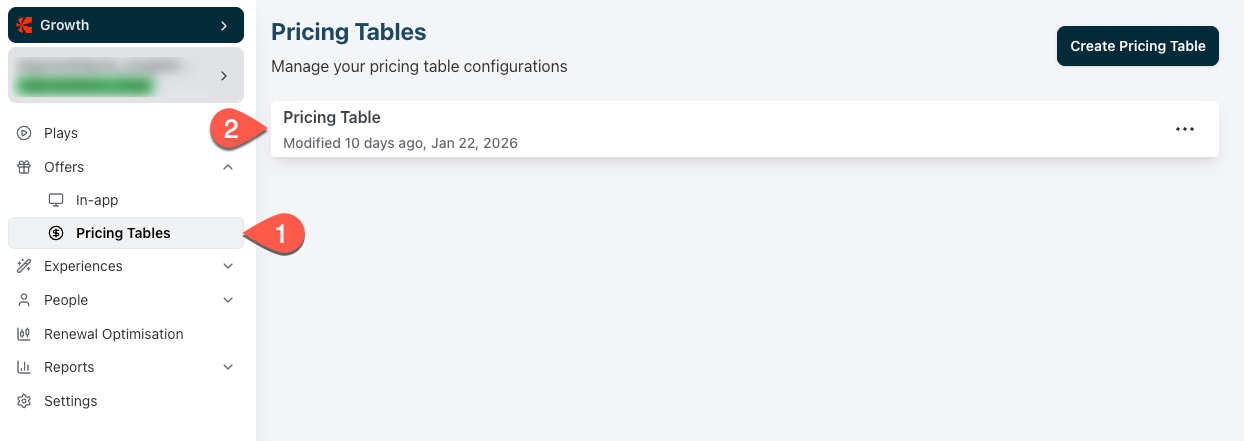Click the Pricing Tables dollar icon
This screenshot has width=1244, height=441.
[56, 233]
